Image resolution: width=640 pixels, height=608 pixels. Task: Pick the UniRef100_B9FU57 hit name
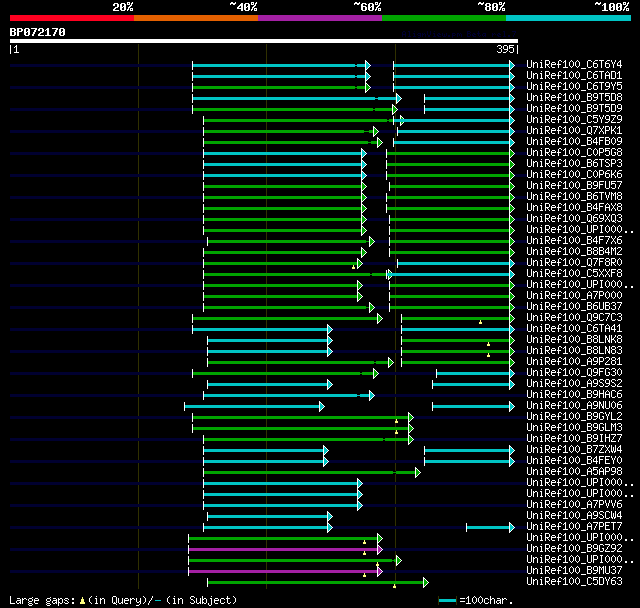coord(574,186)
